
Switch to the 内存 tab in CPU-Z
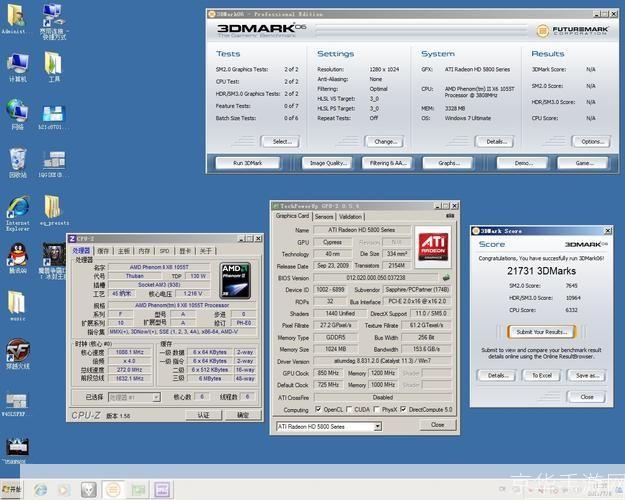[144, 251]
